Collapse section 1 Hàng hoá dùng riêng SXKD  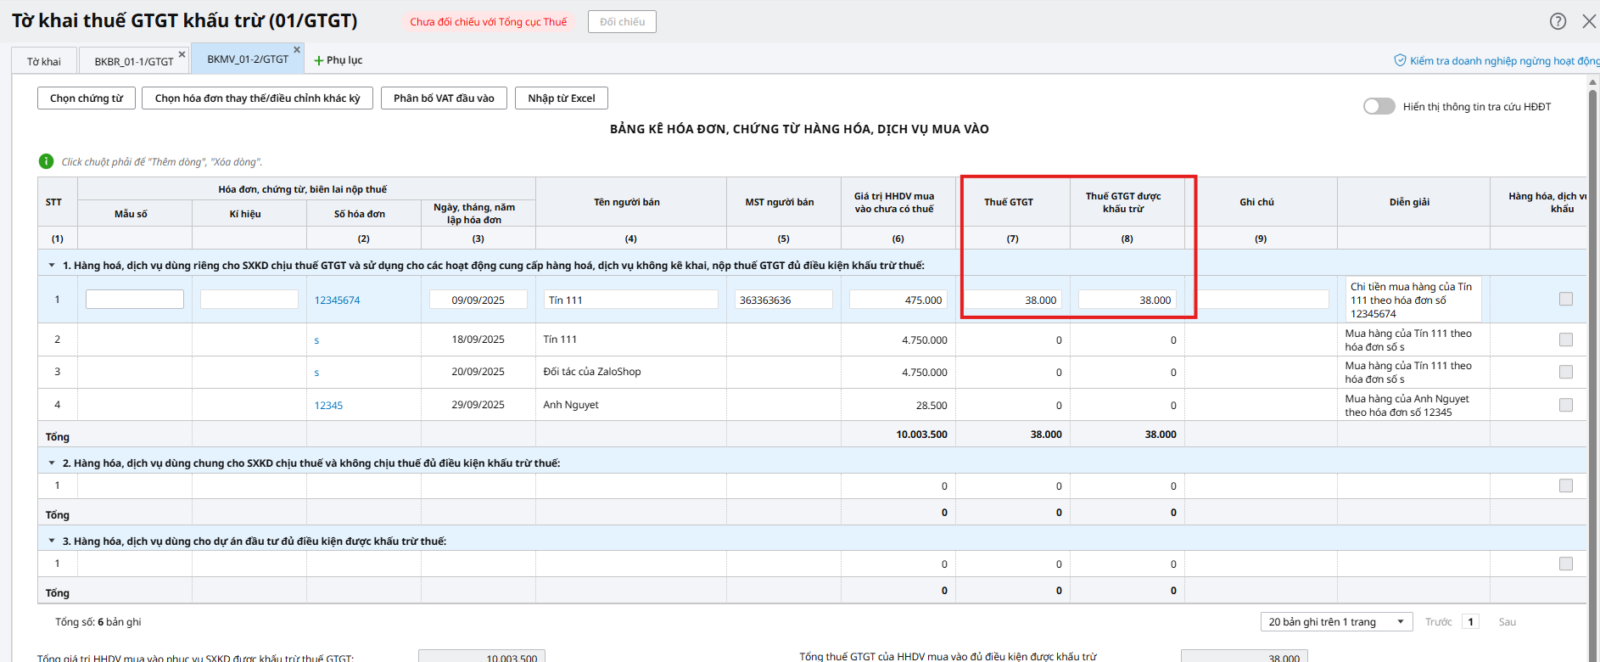pos(52,266)
